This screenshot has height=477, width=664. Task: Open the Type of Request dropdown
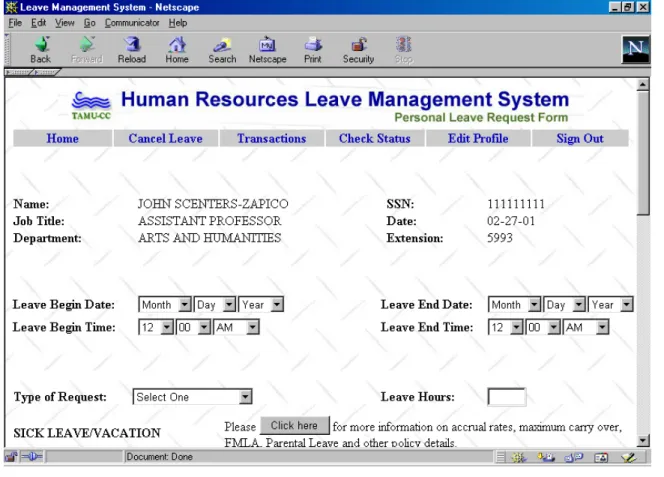[x=193, y=397]
